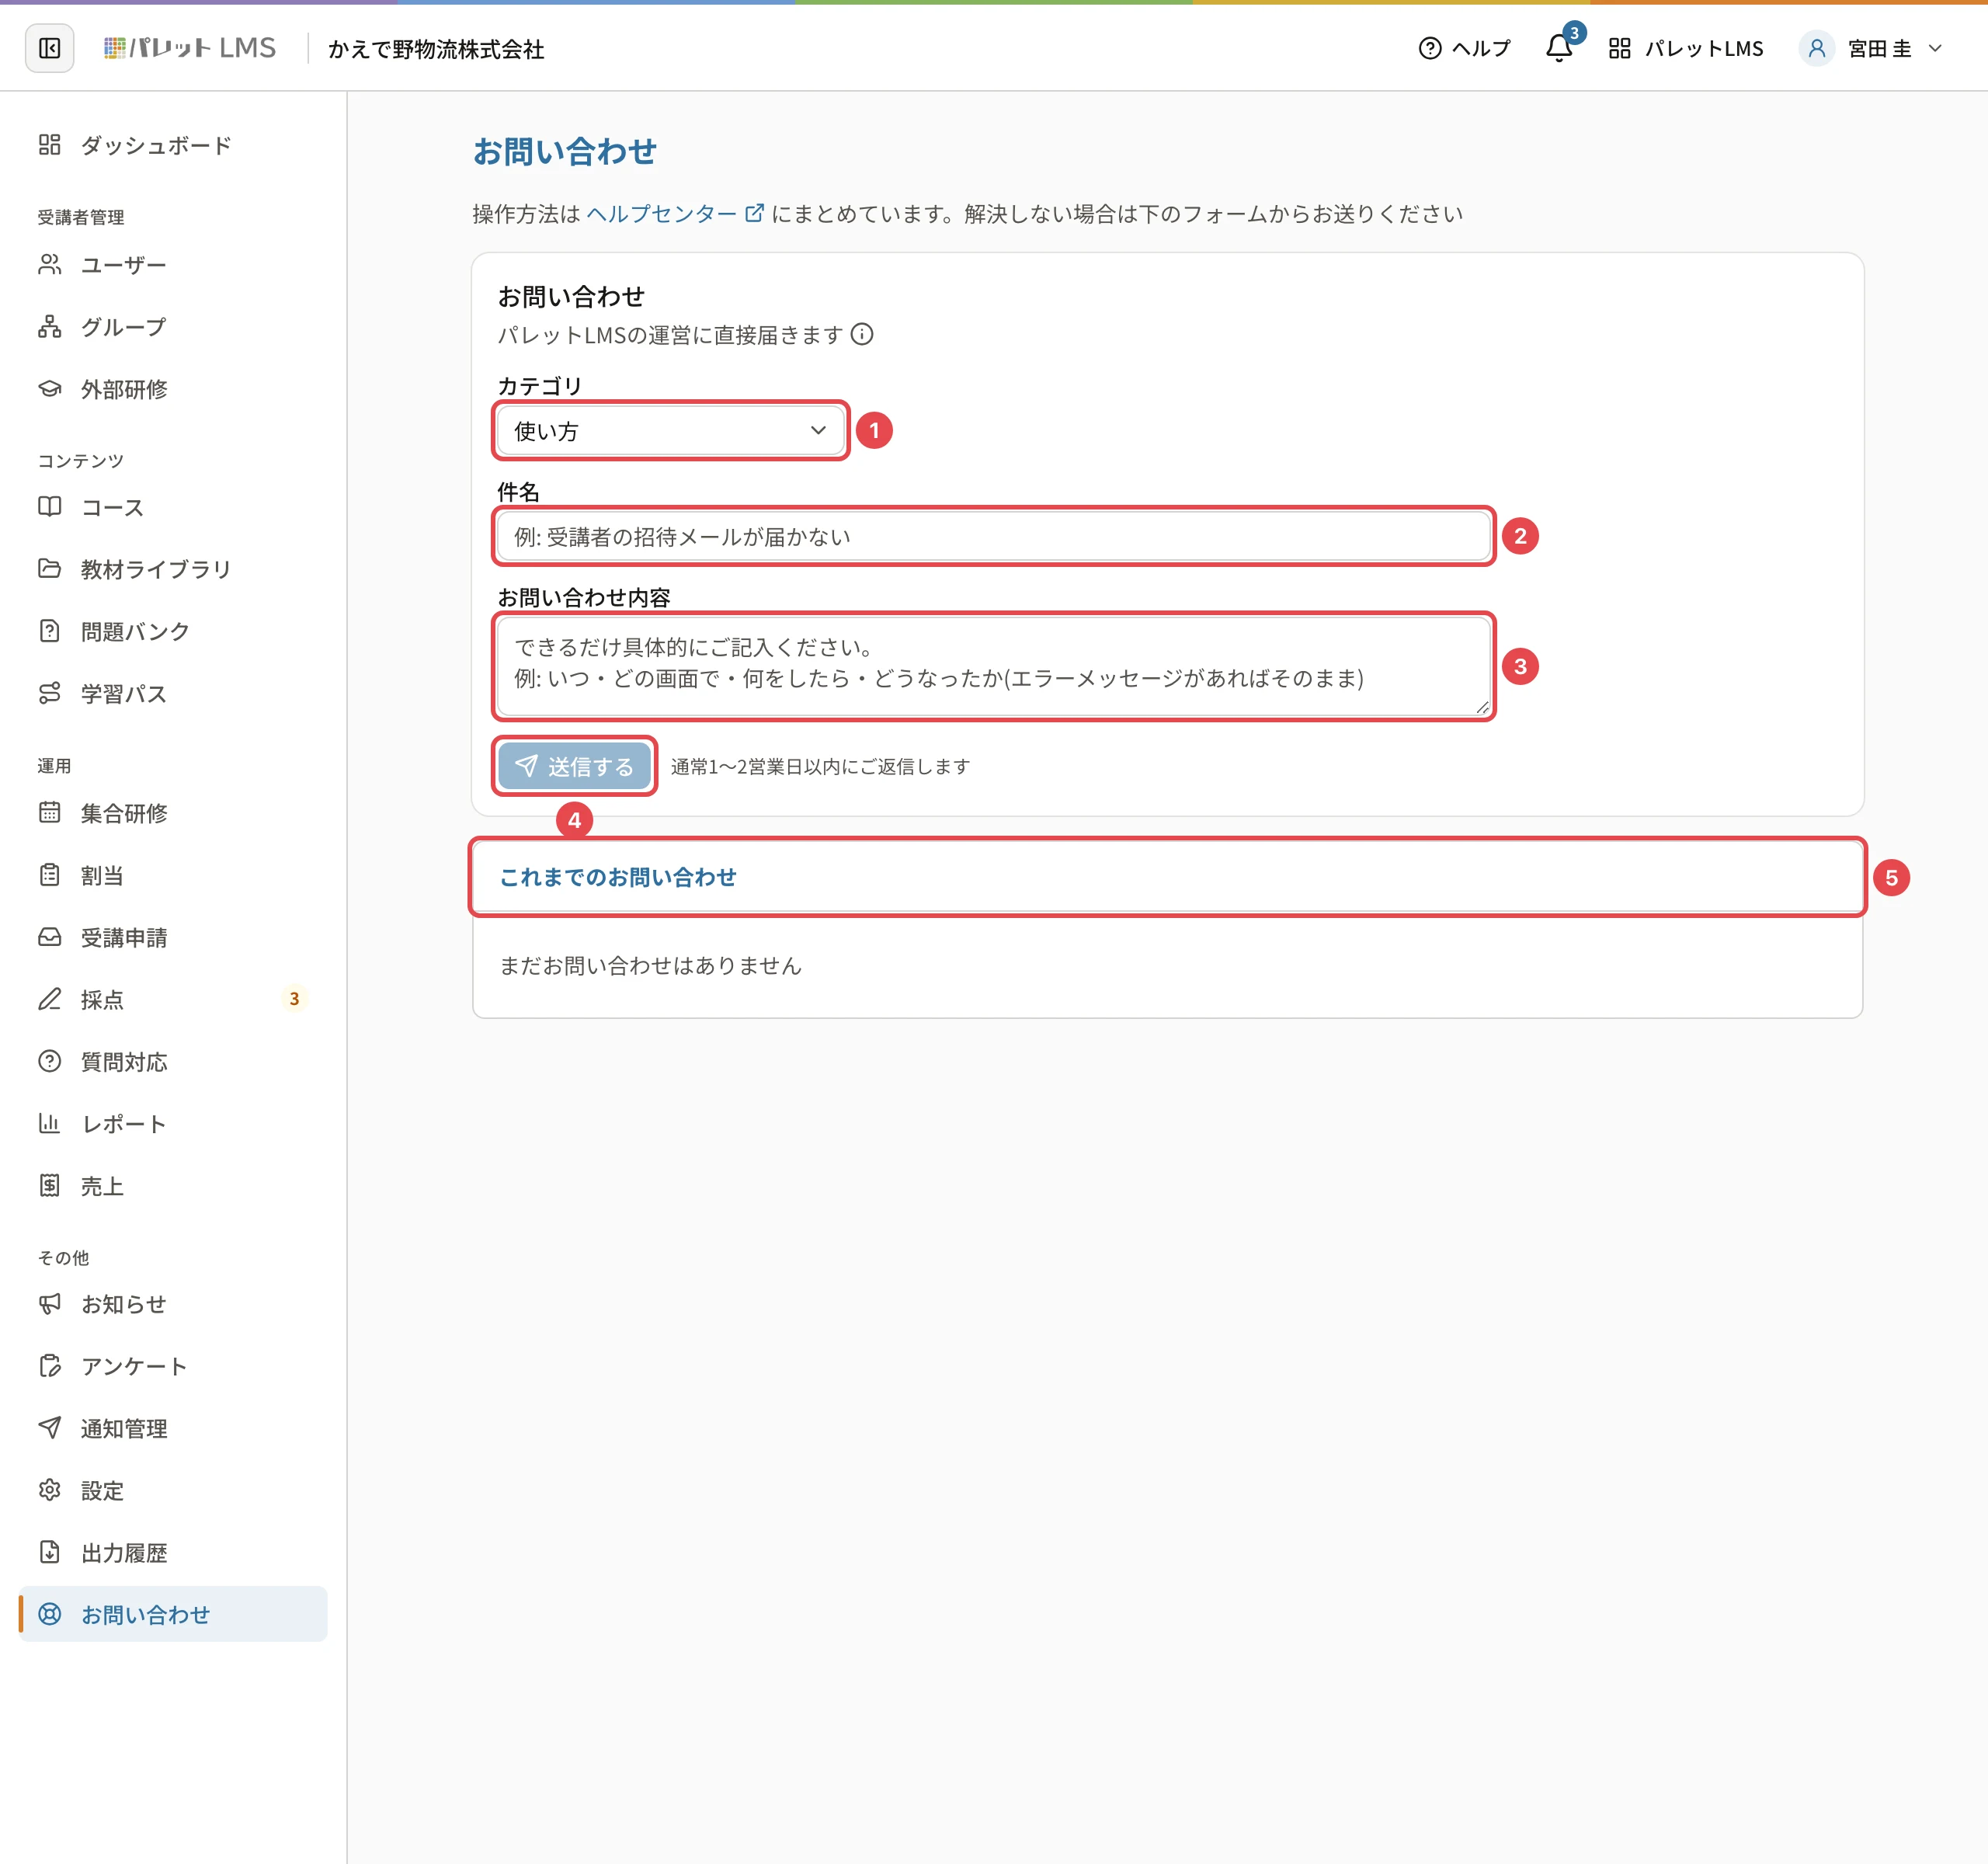Click the 送信する button
This screenshot has width=1988, height=1864.
click(x=574, y=766)
